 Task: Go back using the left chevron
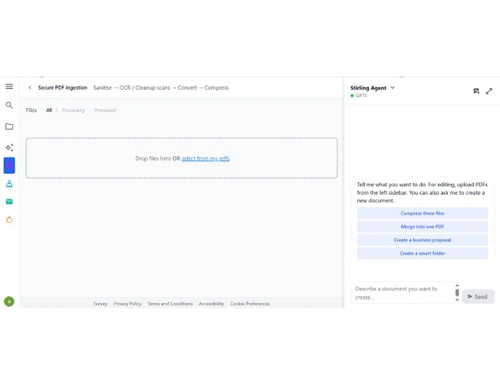click(30, 87)
